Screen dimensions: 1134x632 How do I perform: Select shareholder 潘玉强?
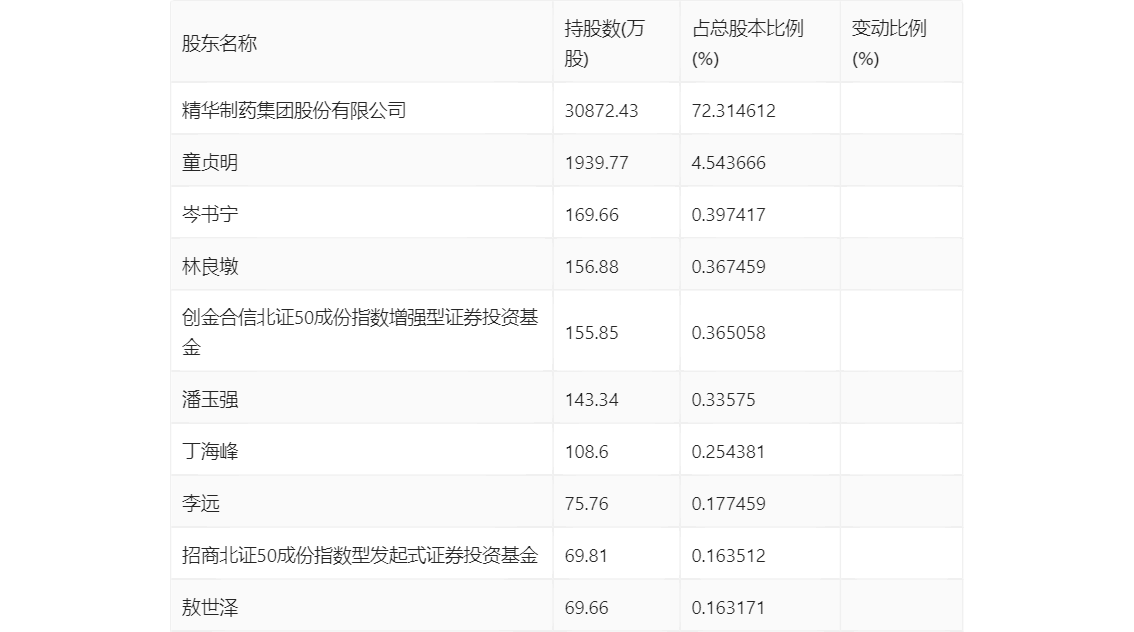pyautogui.click(x=210, y=400)
